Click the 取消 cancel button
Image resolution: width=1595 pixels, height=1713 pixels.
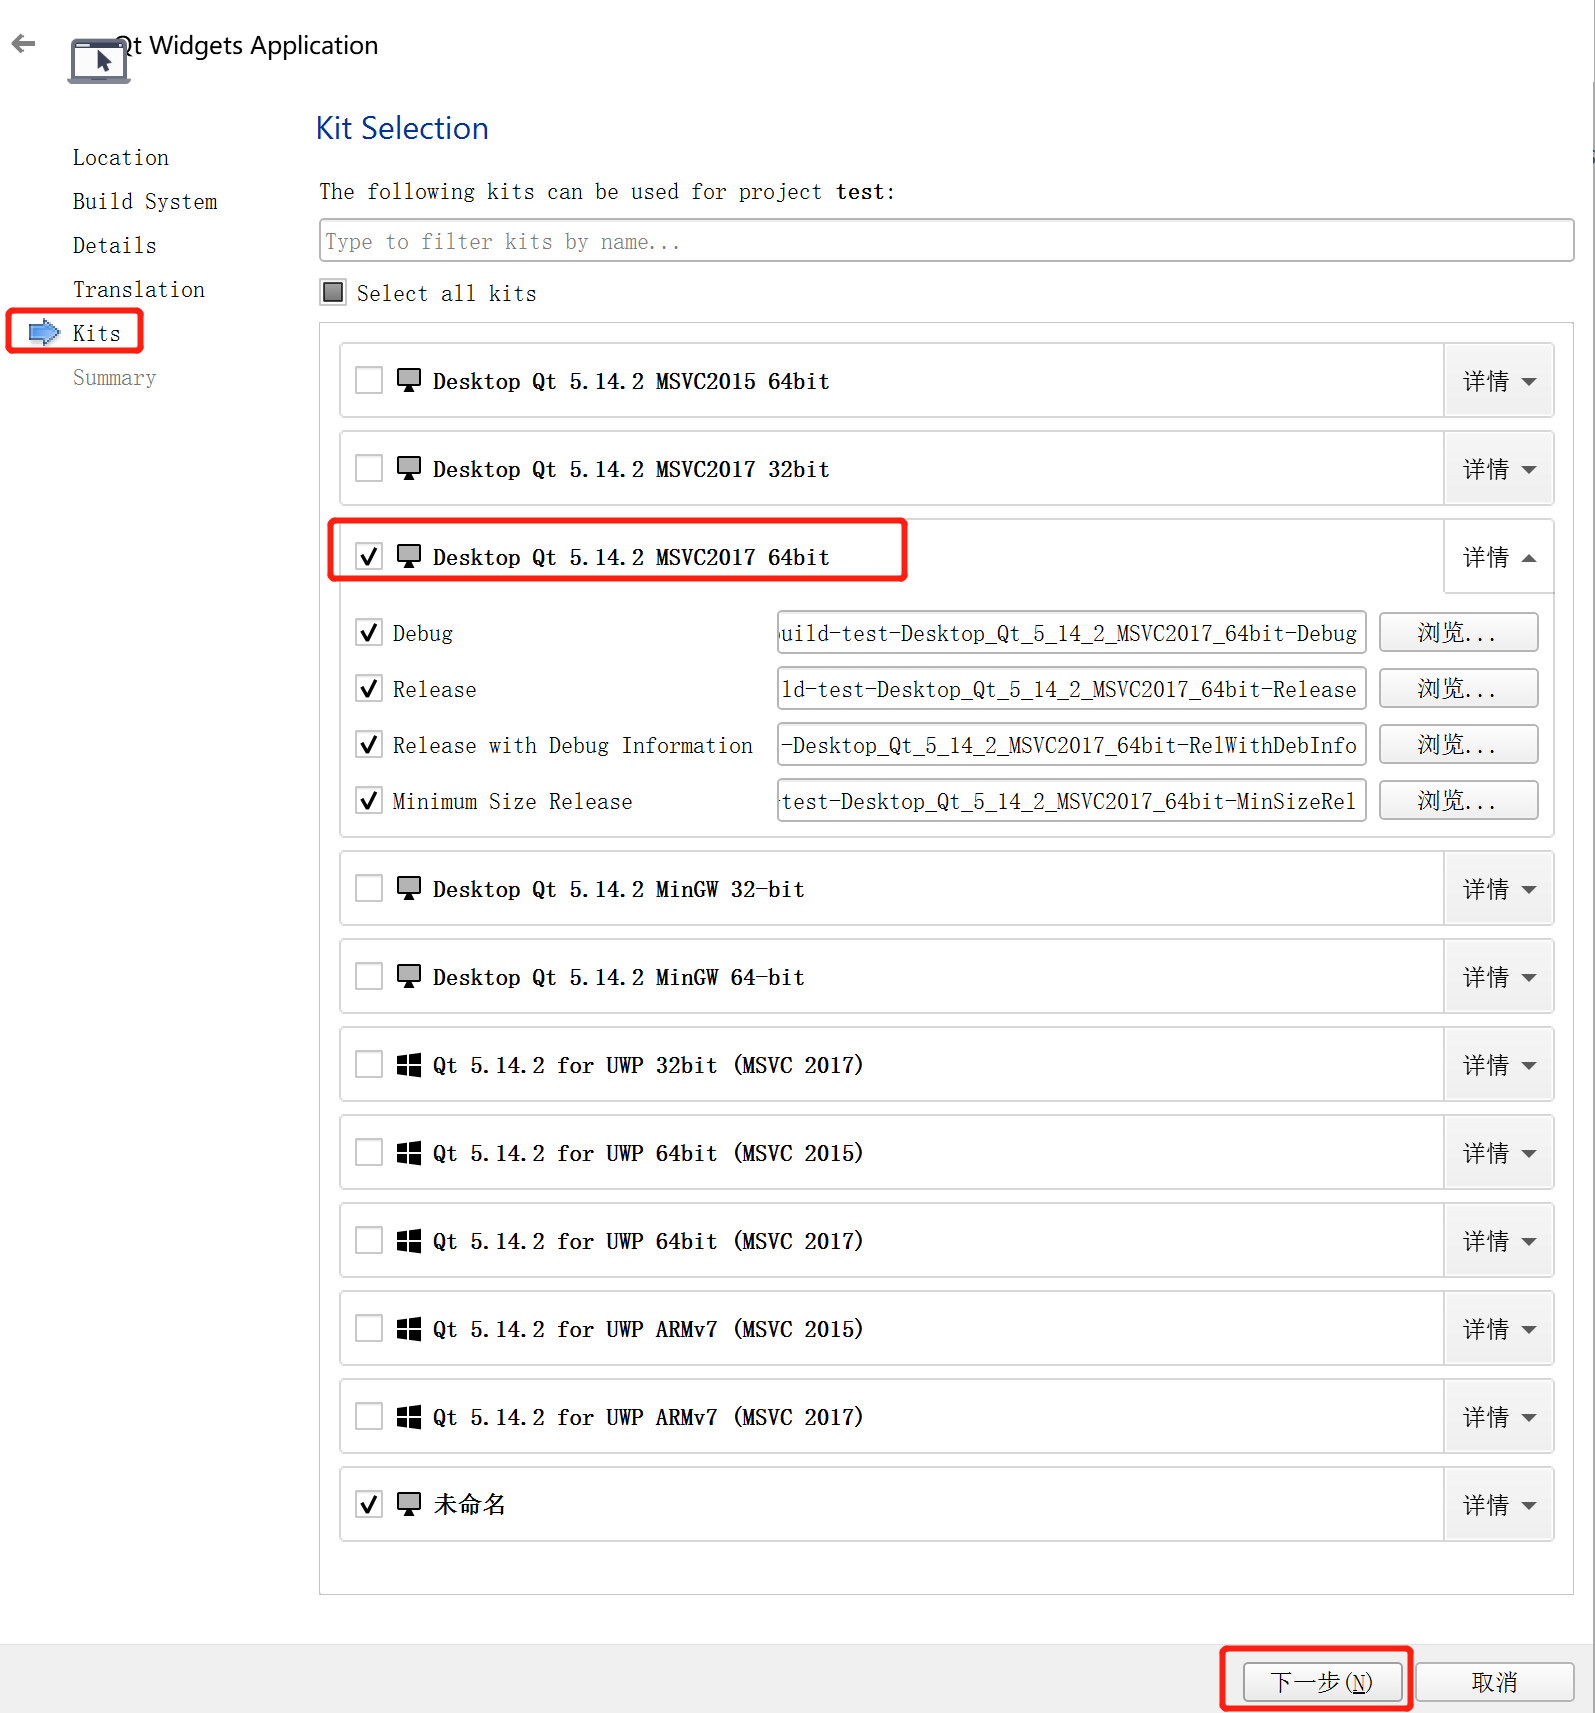coord(1495,1681)
